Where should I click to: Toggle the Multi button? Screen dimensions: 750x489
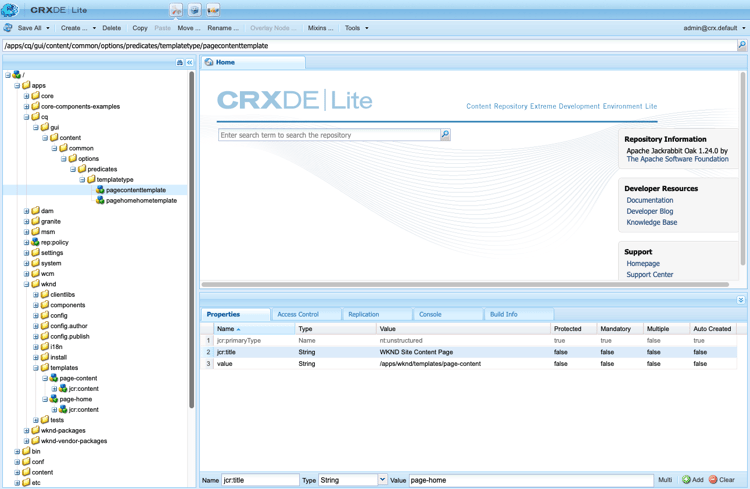665,479
